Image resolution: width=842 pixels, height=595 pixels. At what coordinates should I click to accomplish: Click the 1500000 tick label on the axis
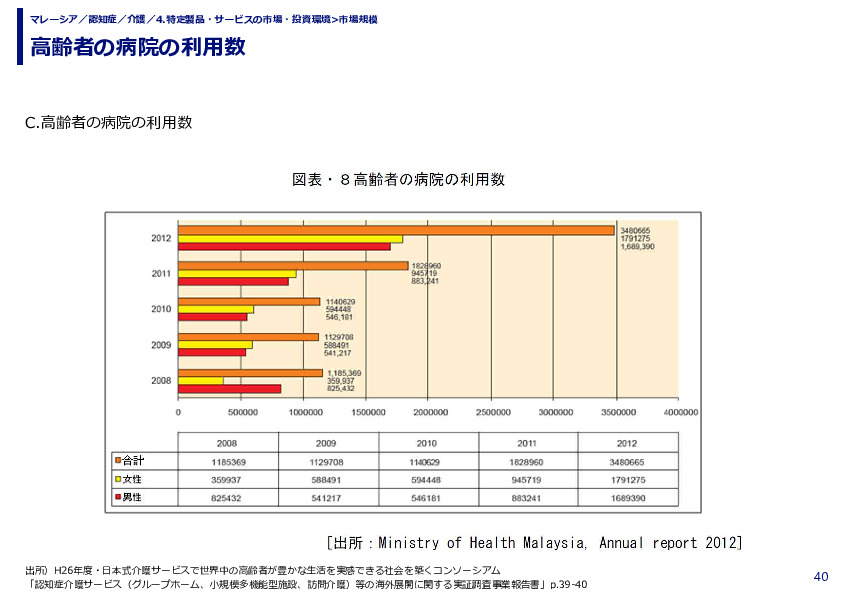368,412
